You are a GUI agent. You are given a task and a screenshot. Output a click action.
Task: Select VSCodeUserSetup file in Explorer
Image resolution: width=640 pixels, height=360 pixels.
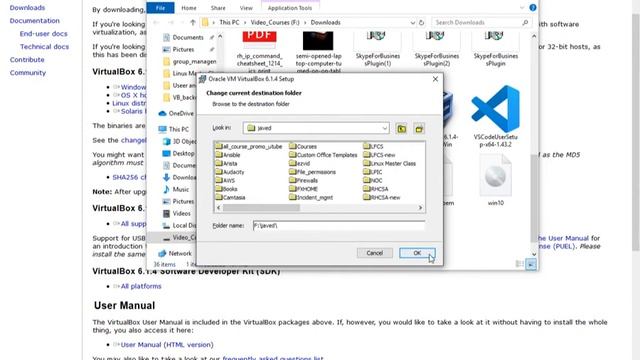pyautogui.click(x=496, y=116)
